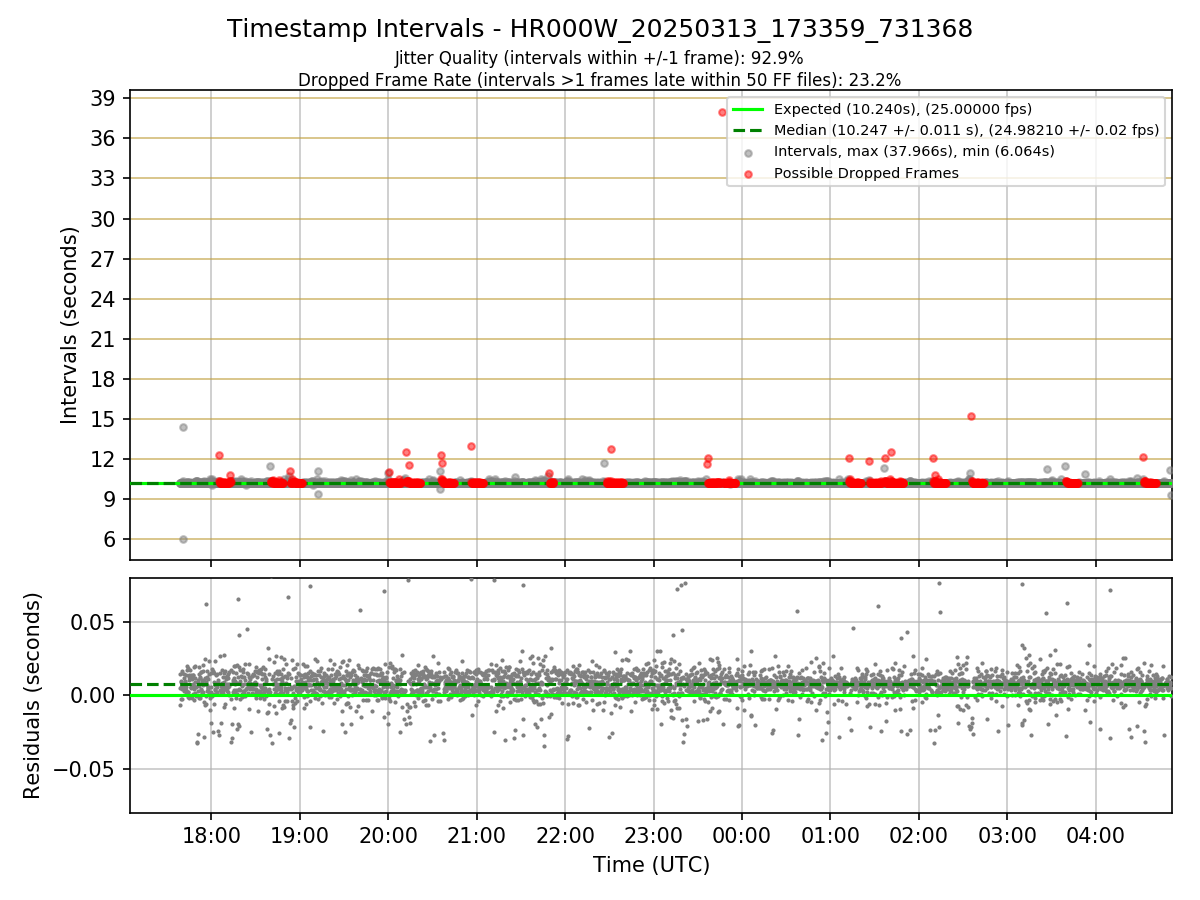Click the x-axis tick label "02:00"
This screenshot has height=900, width=1200.
tap(919, 834)
